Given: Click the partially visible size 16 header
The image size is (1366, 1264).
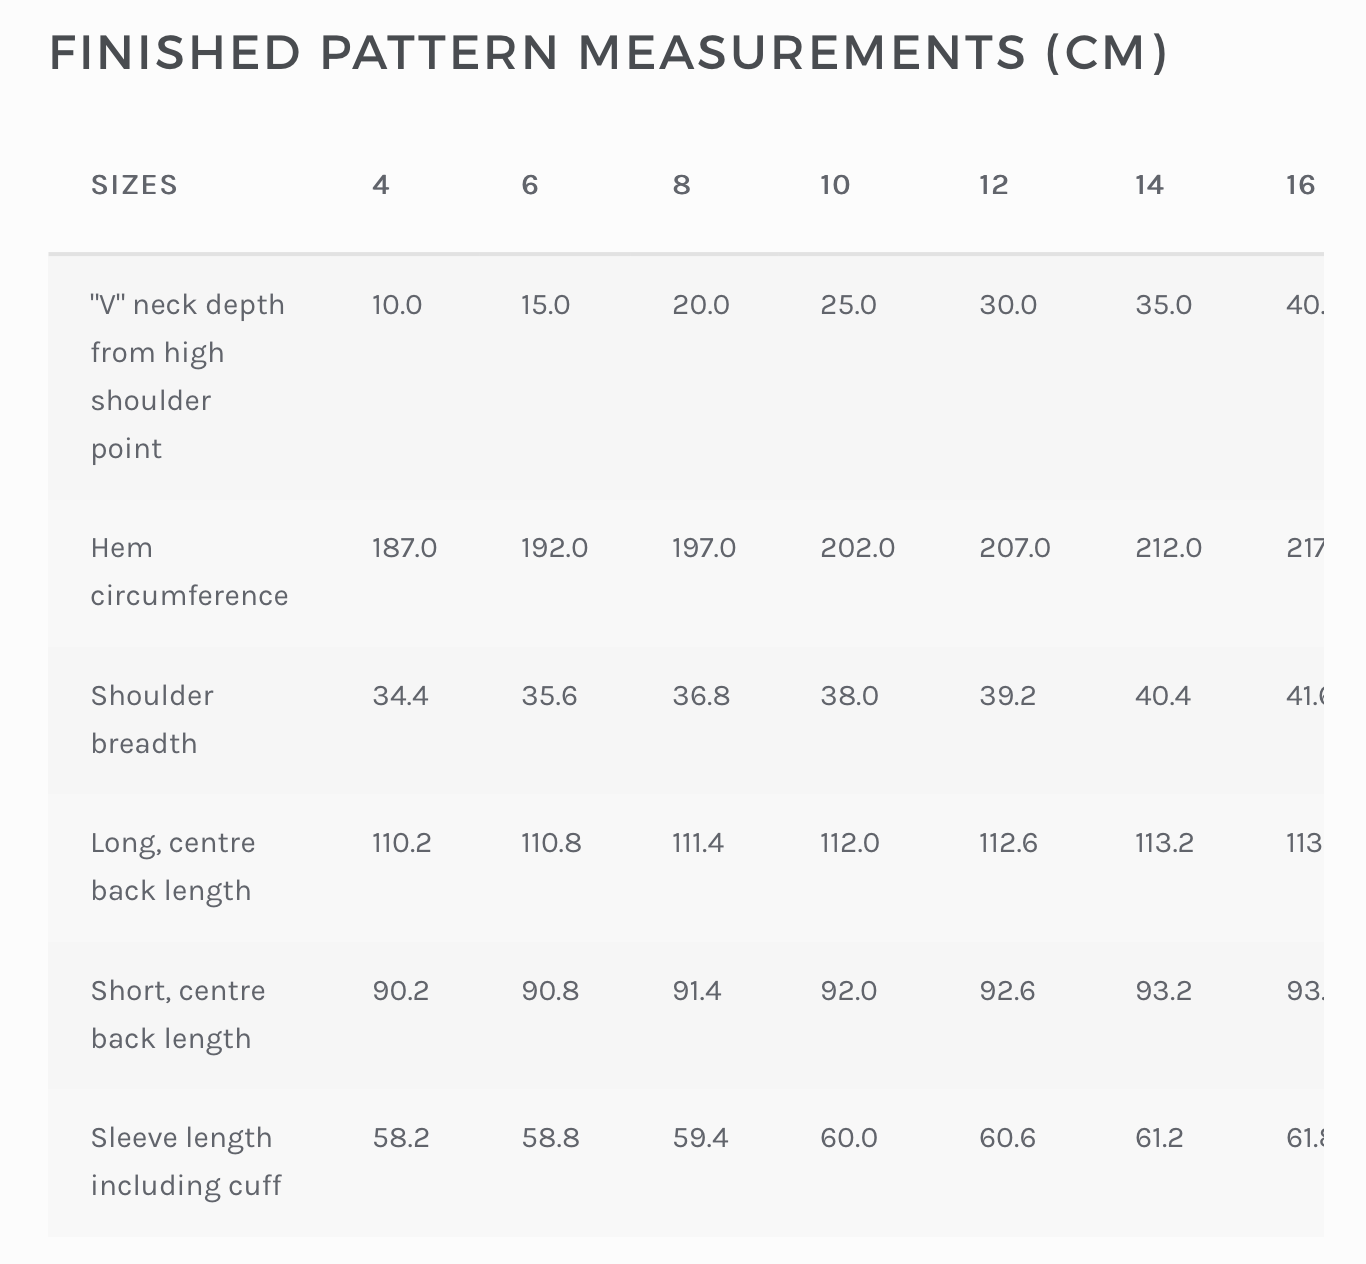Looking at the screenshot, I should click(1301, 185).
